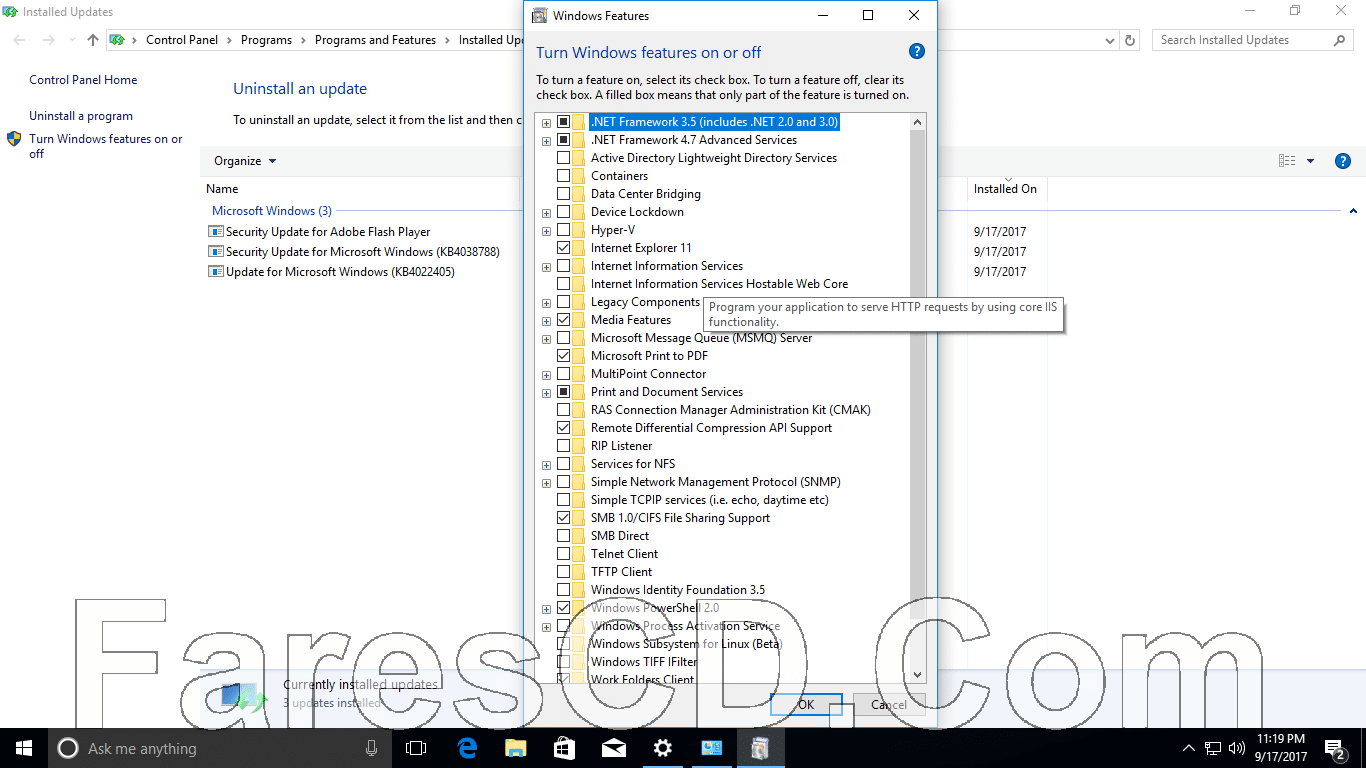Click the search magnifier in Search Installed Updates

(x=1339, y=40)
